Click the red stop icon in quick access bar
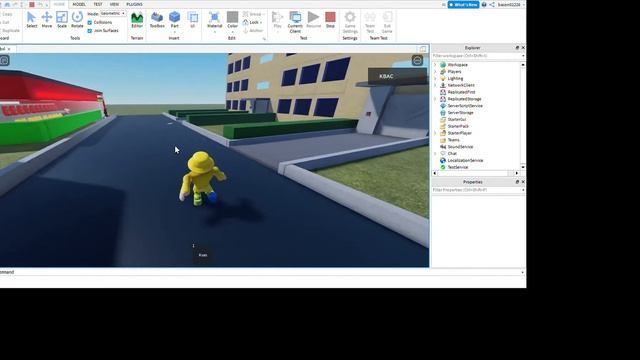The height and width of the screenshot is (360, 640). click(32, 4)
